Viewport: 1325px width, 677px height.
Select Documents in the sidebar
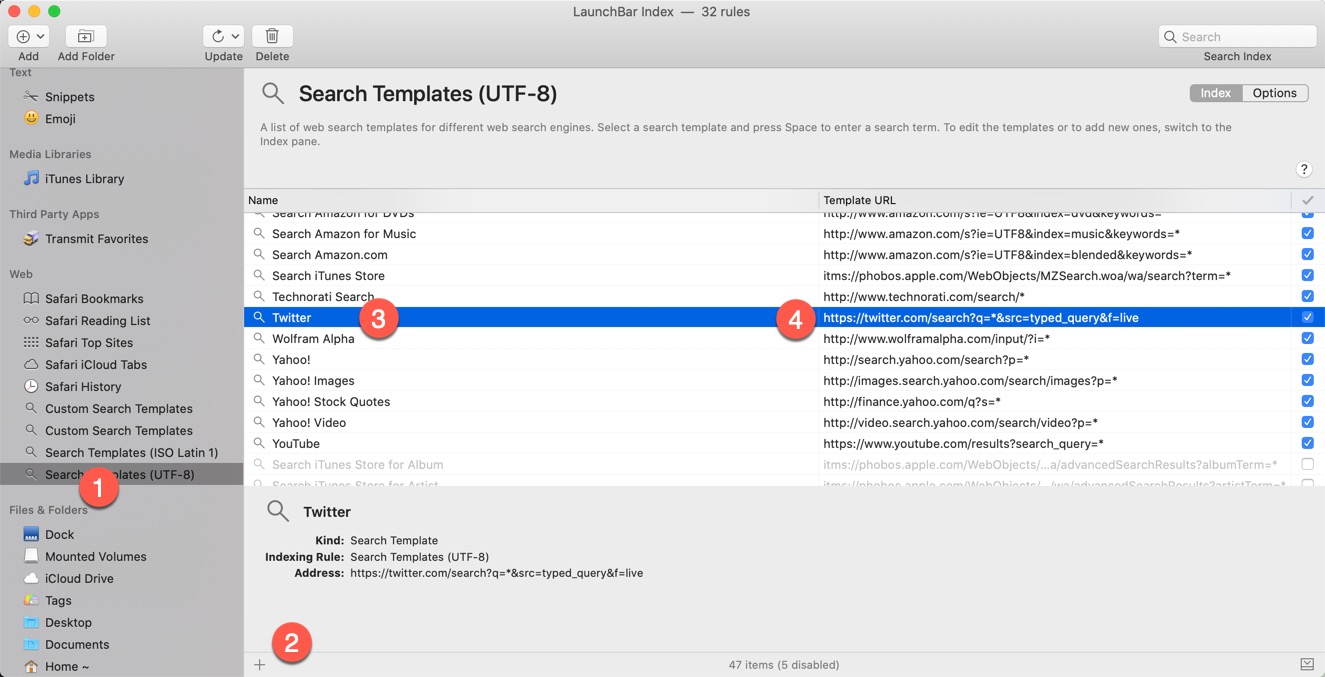point(121,645)
